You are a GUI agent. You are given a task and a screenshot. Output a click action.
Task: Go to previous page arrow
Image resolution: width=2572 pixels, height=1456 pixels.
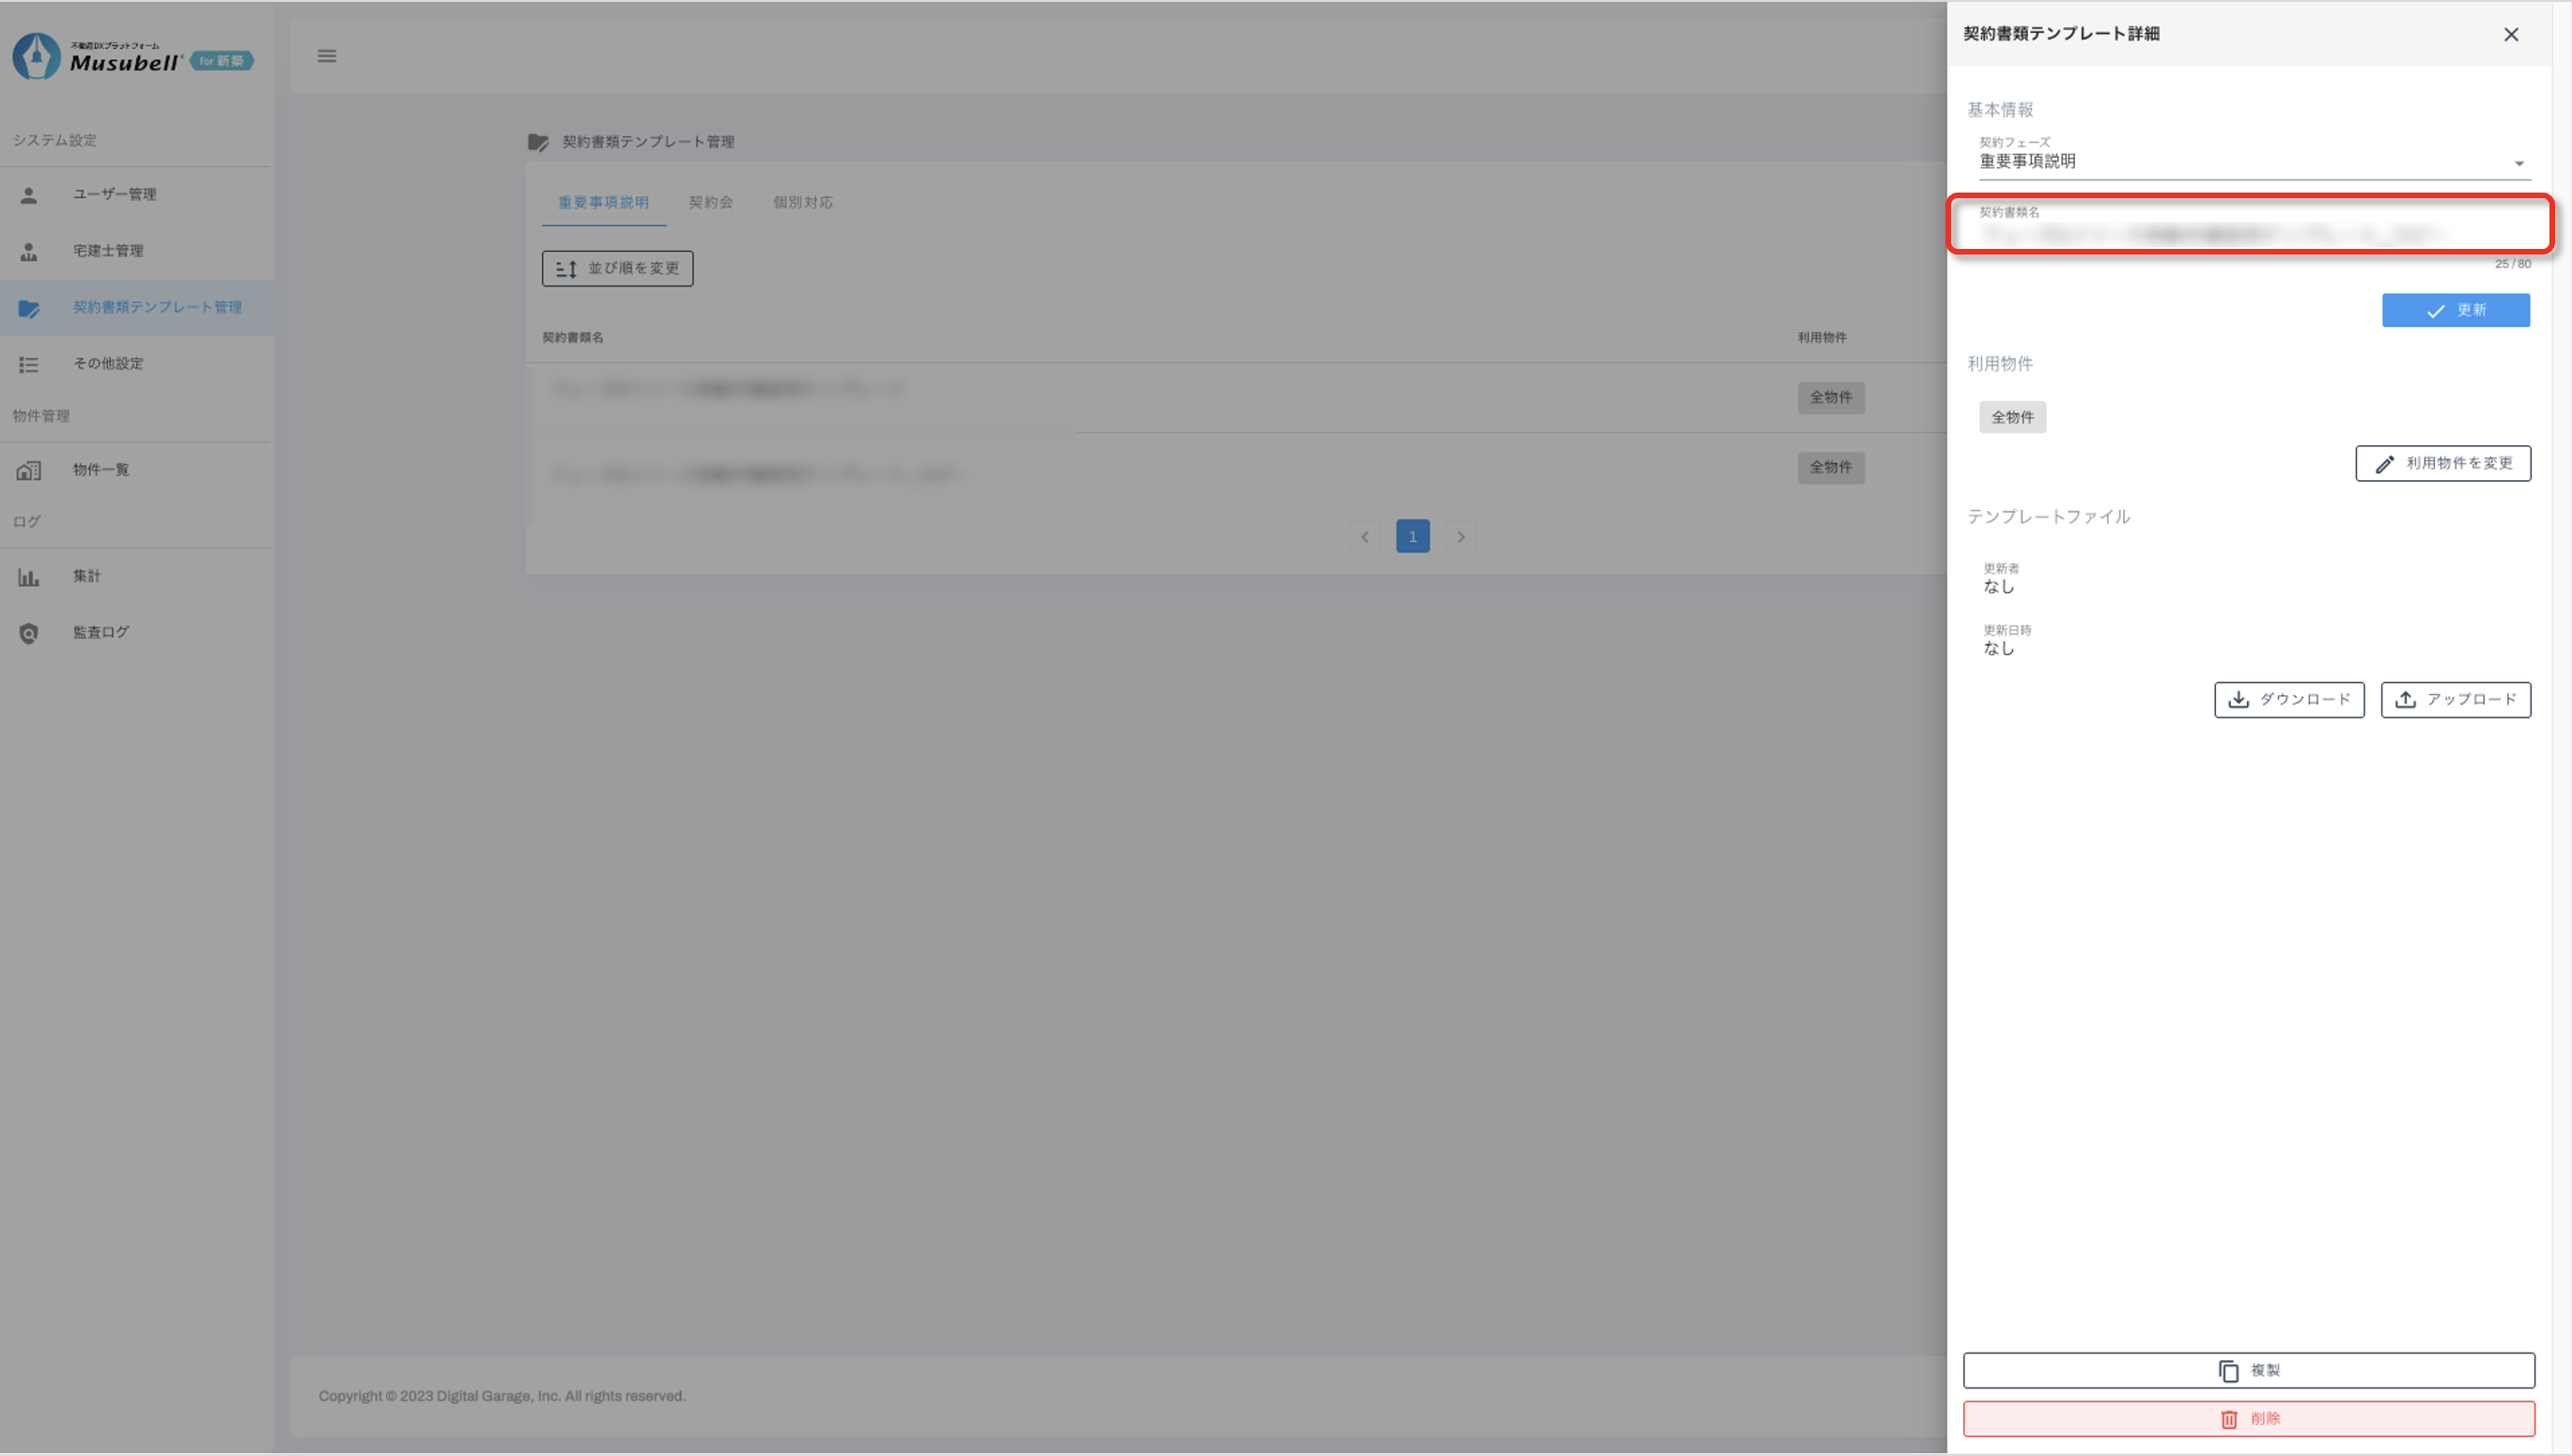tap(1364, 537)
